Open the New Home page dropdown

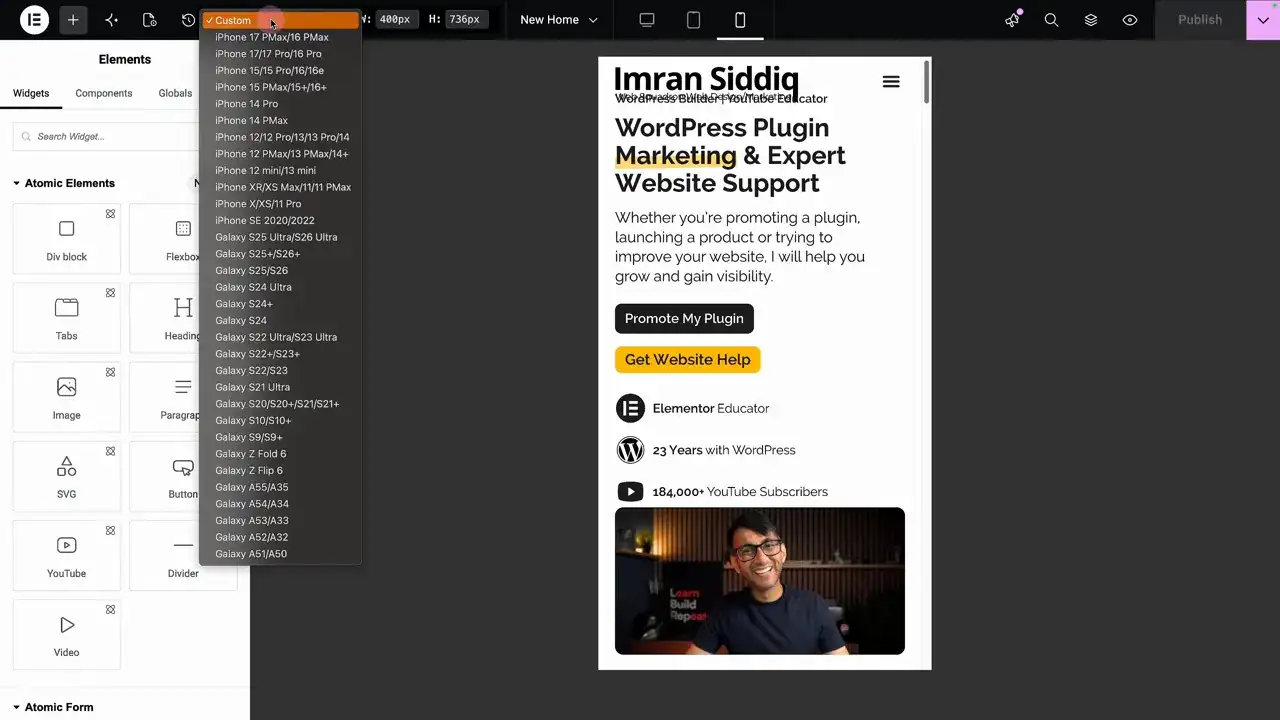559,20
